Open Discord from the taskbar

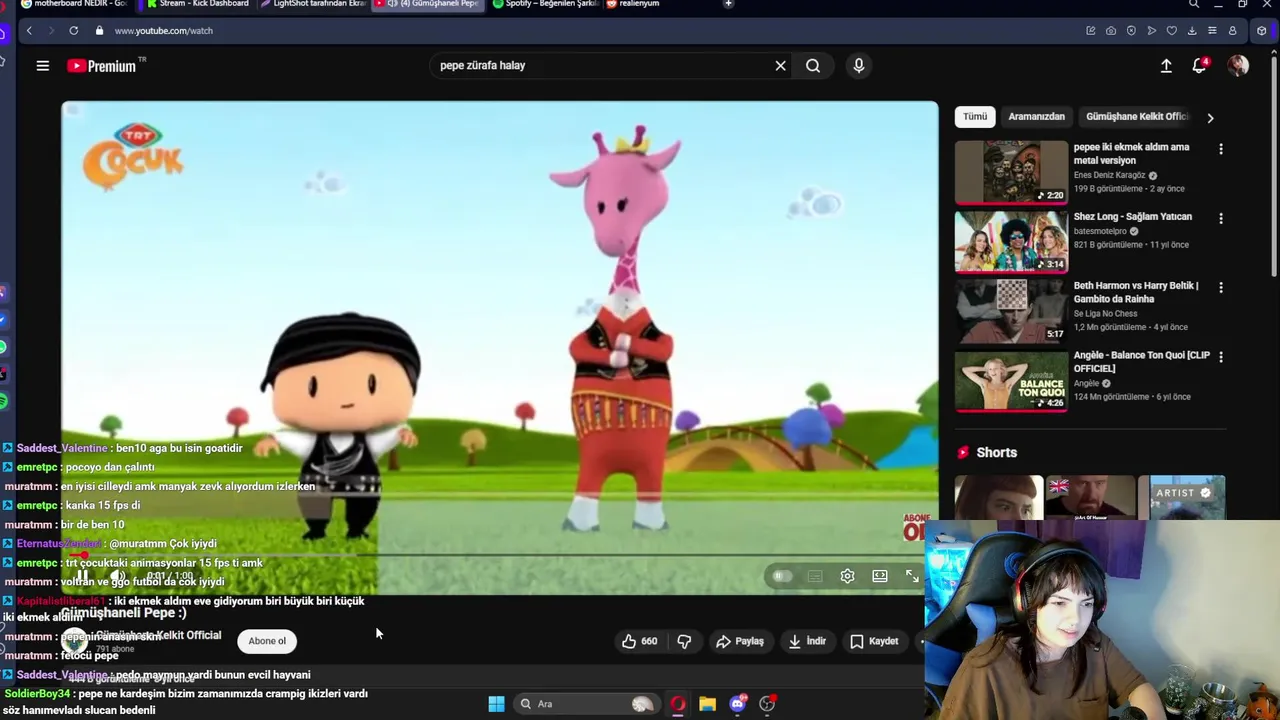pos(738,704)
